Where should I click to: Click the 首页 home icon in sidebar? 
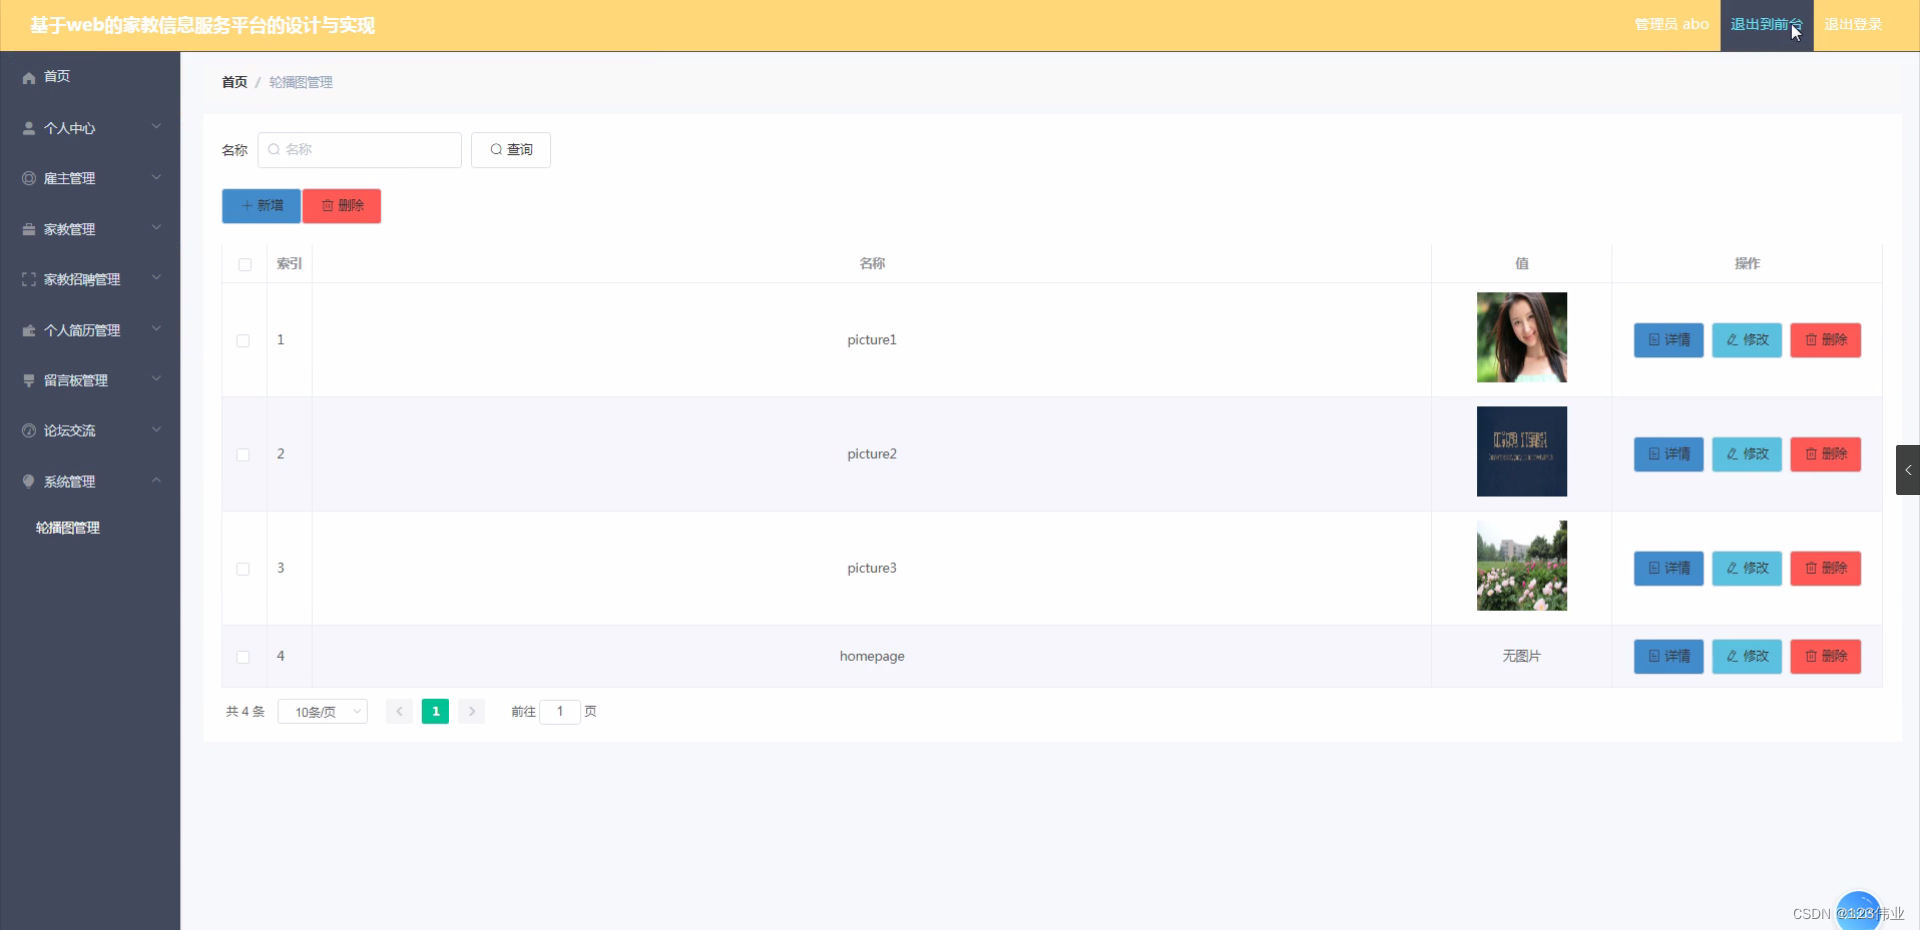[x=27, y=76]
